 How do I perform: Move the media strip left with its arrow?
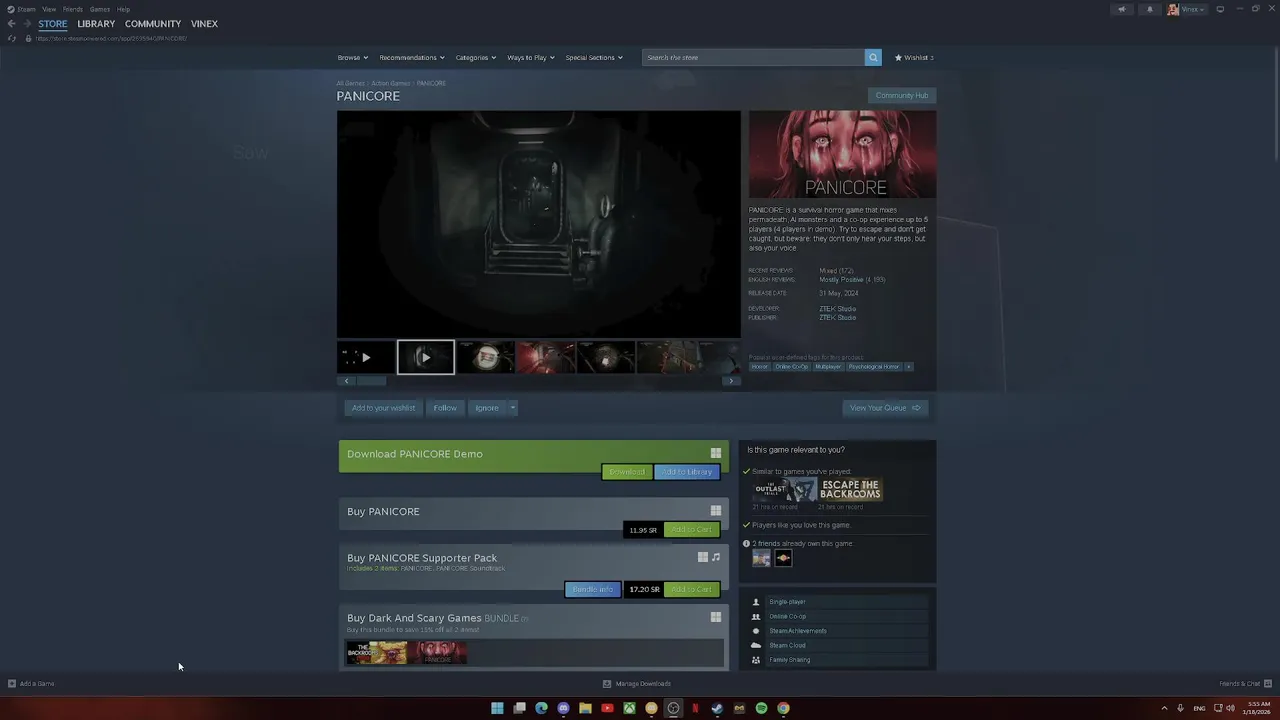coord(346,381)
